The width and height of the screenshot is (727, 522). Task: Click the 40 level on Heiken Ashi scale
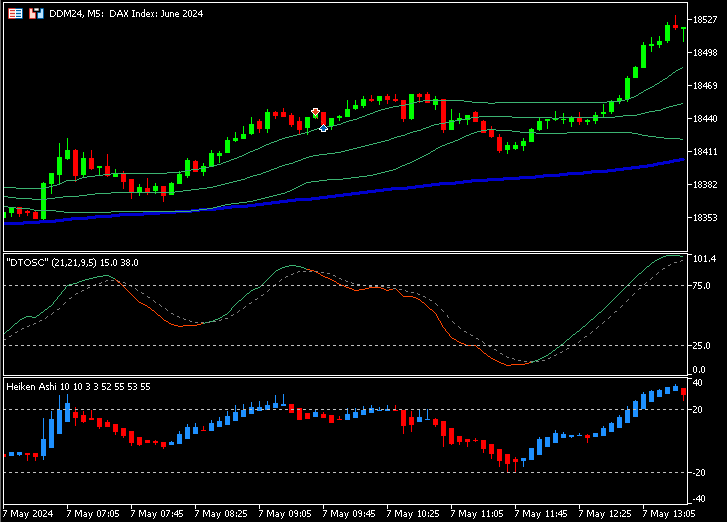[x=697, y=382]
